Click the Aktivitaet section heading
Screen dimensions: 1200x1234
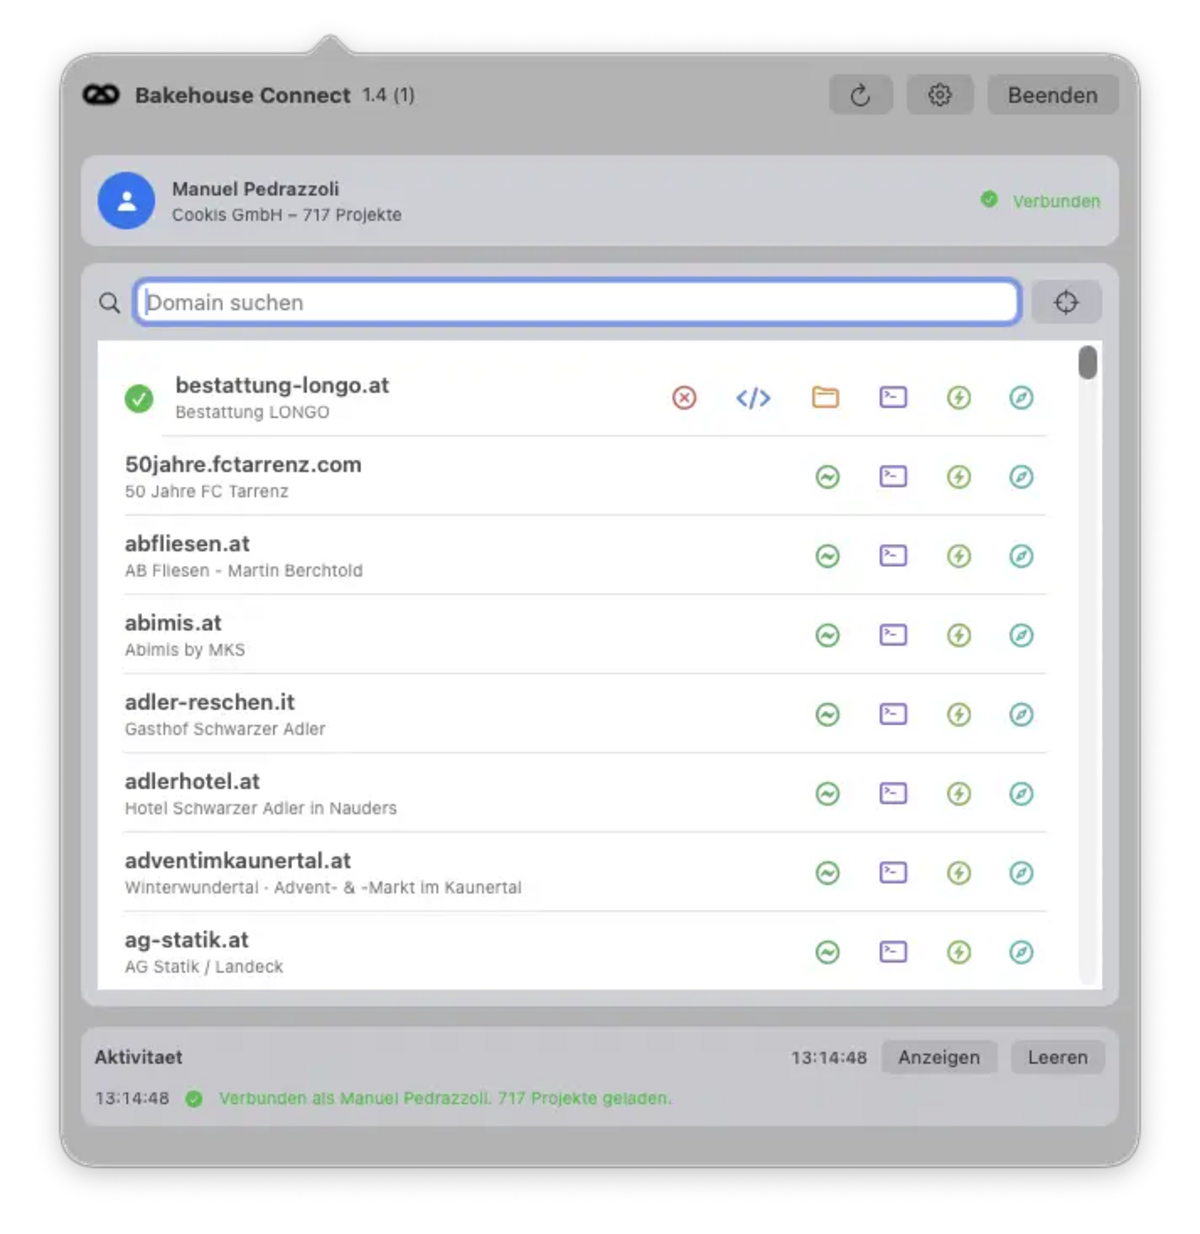tap(138, 1057)
